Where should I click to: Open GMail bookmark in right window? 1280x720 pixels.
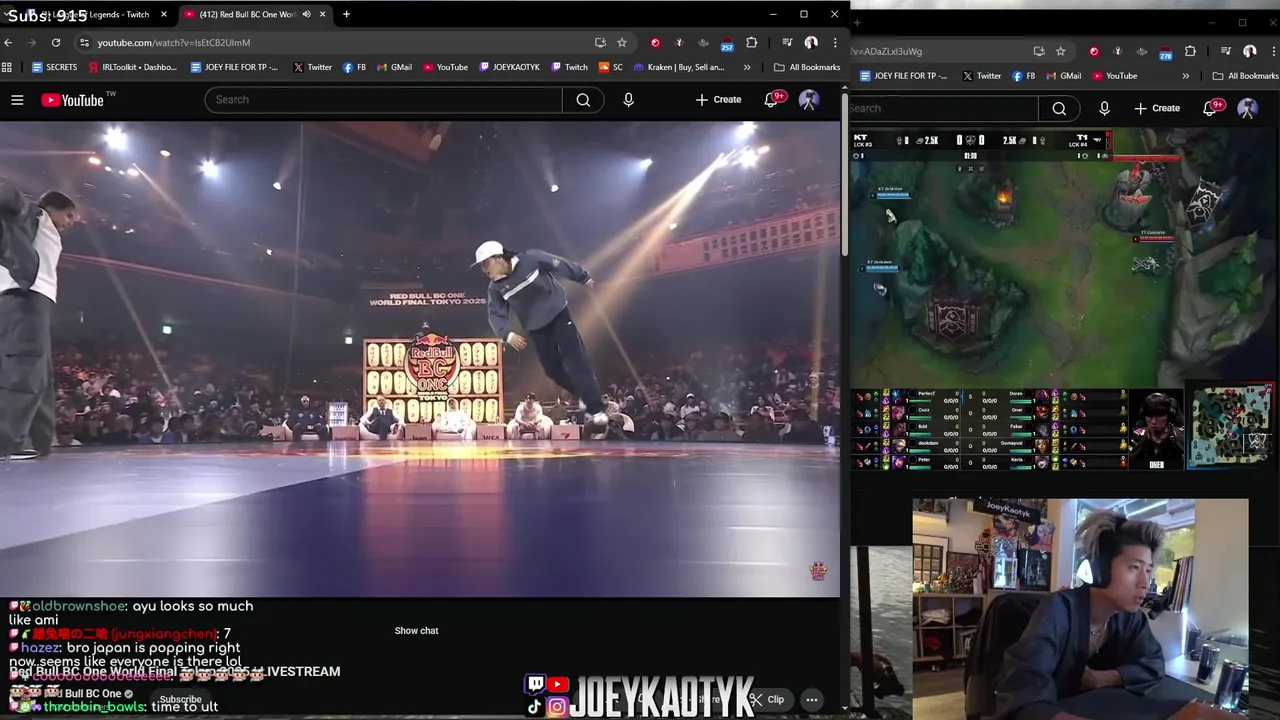coord(1063,75)
